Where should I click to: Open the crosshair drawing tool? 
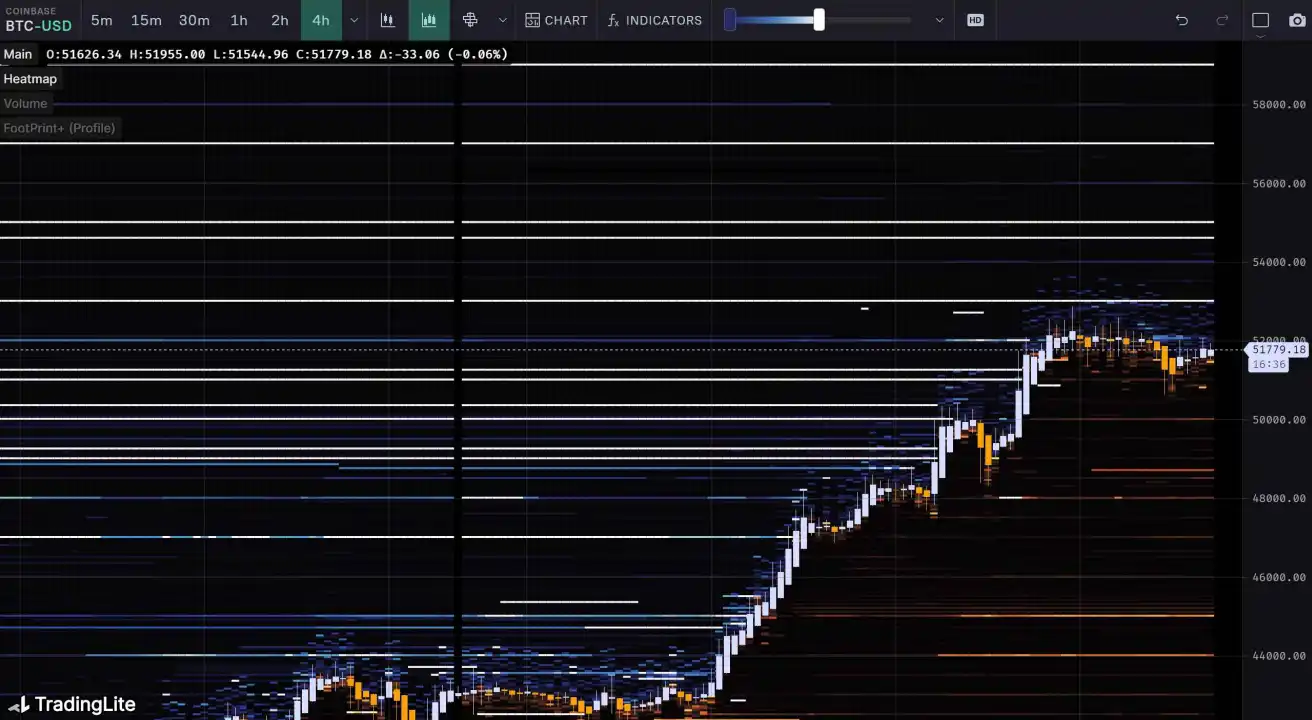click(470, 20)
